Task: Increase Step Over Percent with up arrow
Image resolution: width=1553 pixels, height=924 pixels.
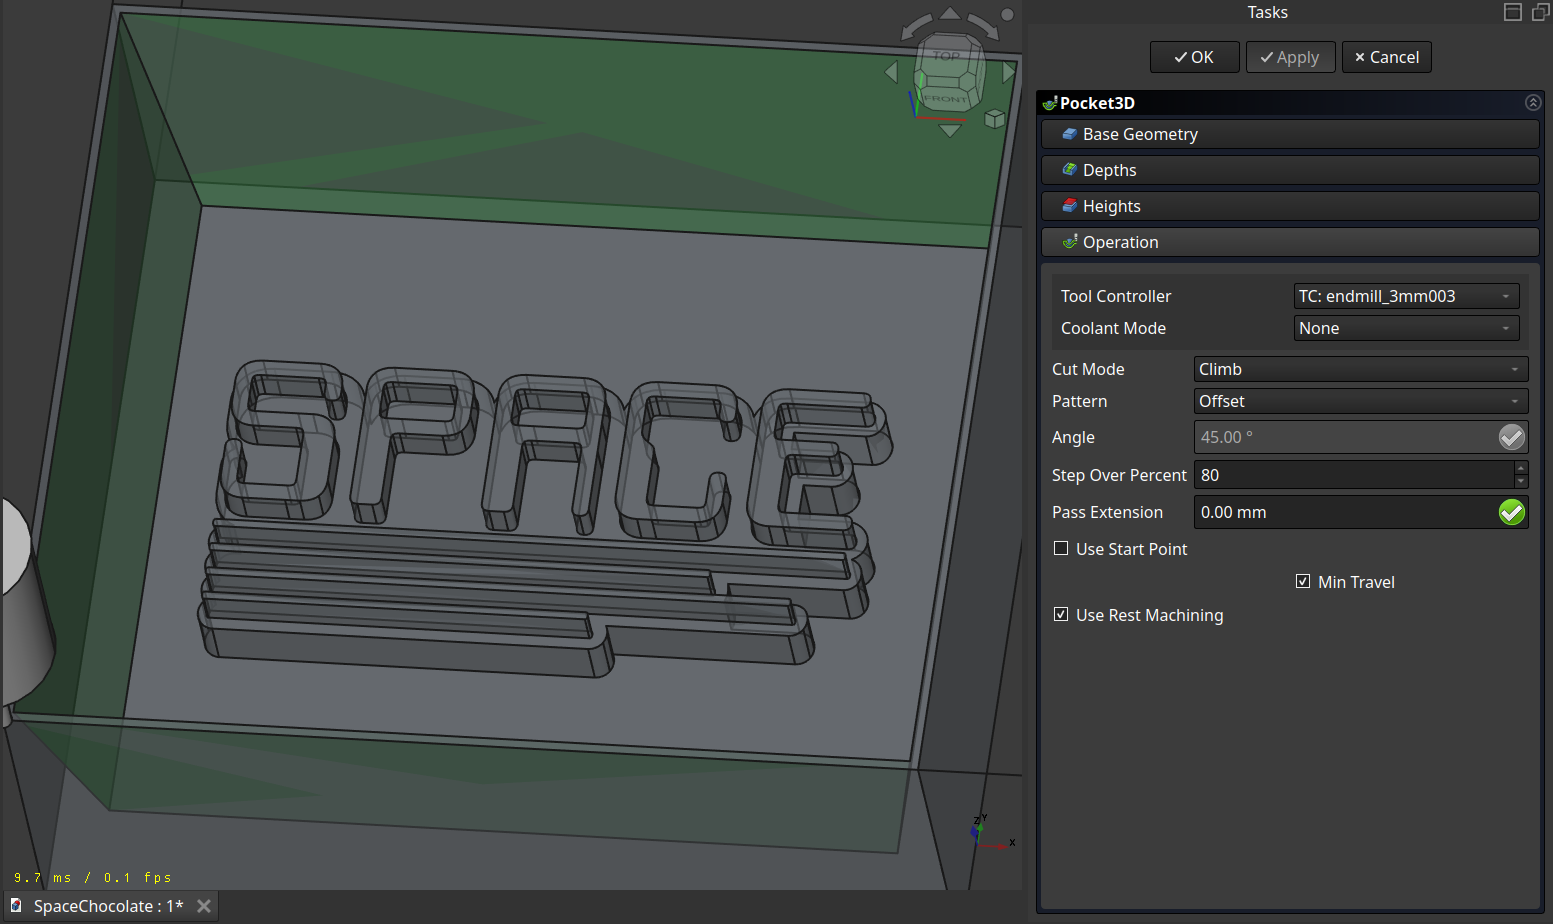Action: click(x=1521, y=468)
